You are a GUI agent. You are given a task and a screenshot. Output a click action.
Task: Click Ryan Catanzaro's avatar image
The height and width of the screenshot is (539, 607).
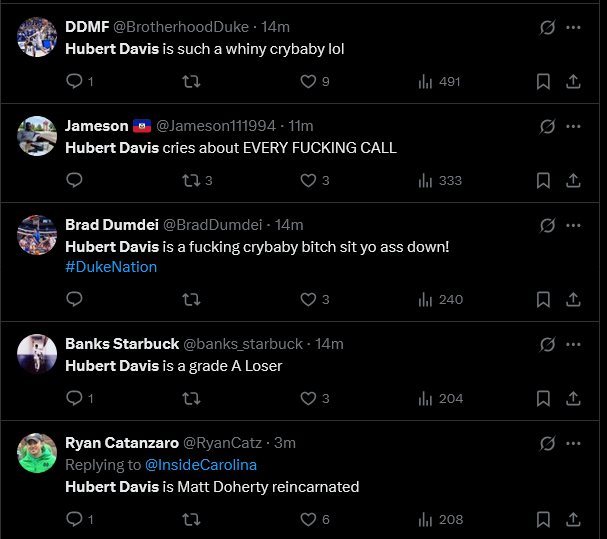pos(37,452)
